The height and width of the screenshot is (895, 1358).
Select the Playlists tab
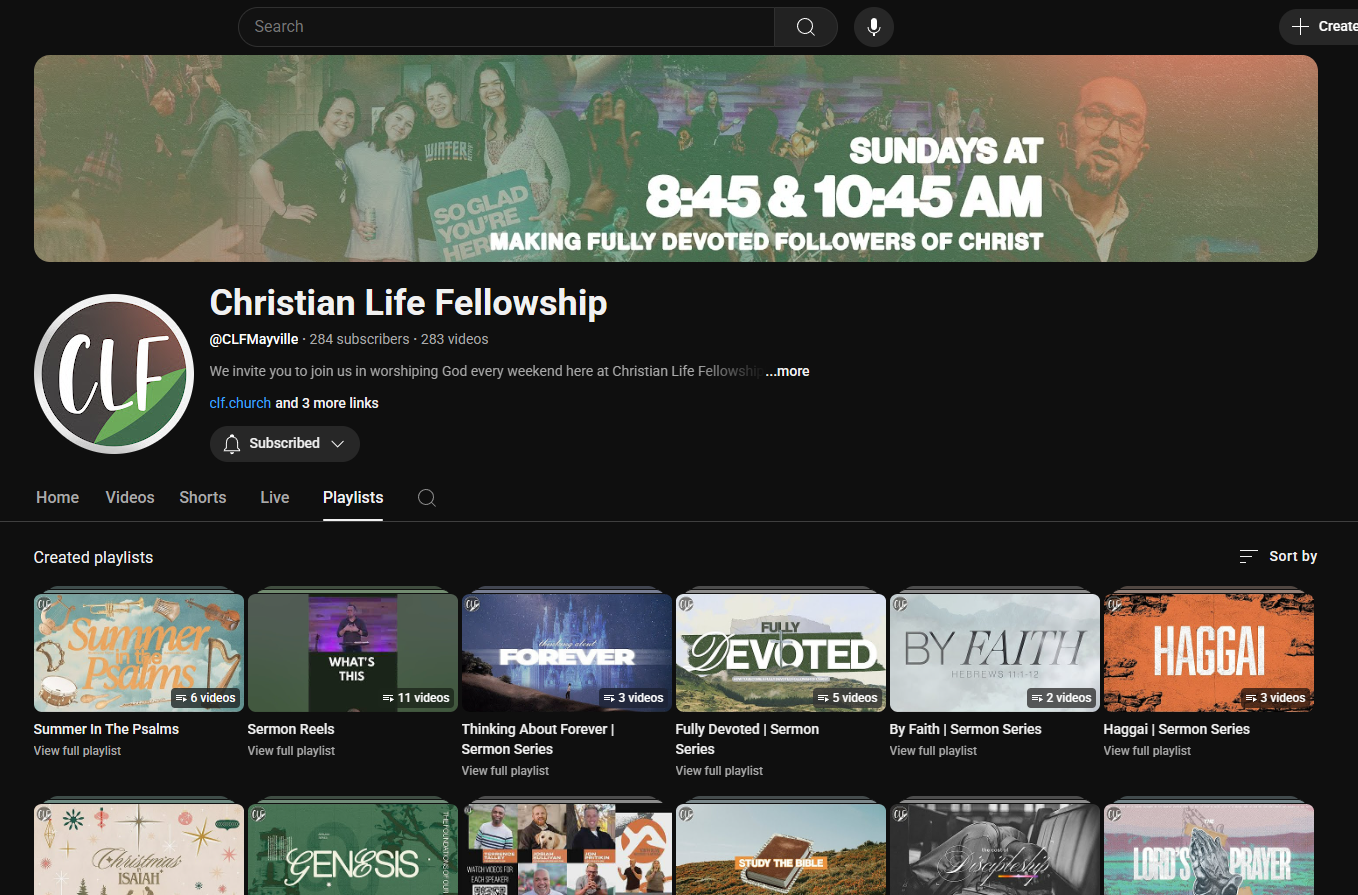click(x=353, y=497)
